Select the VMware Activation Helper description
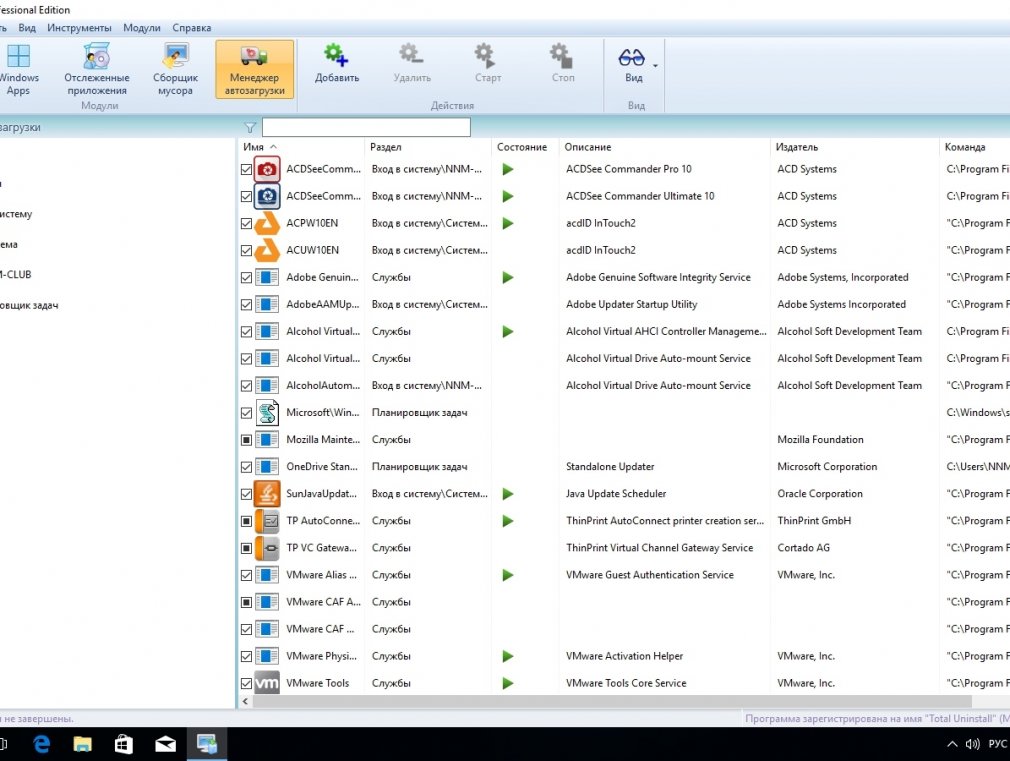The width and height of the screenshot is (1010, 761). pos(624,656)
